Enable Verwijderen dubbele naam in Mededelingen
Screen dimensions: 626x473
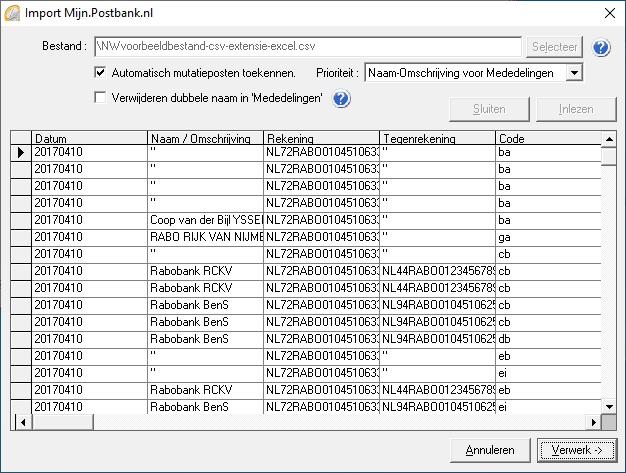point(100,97)
